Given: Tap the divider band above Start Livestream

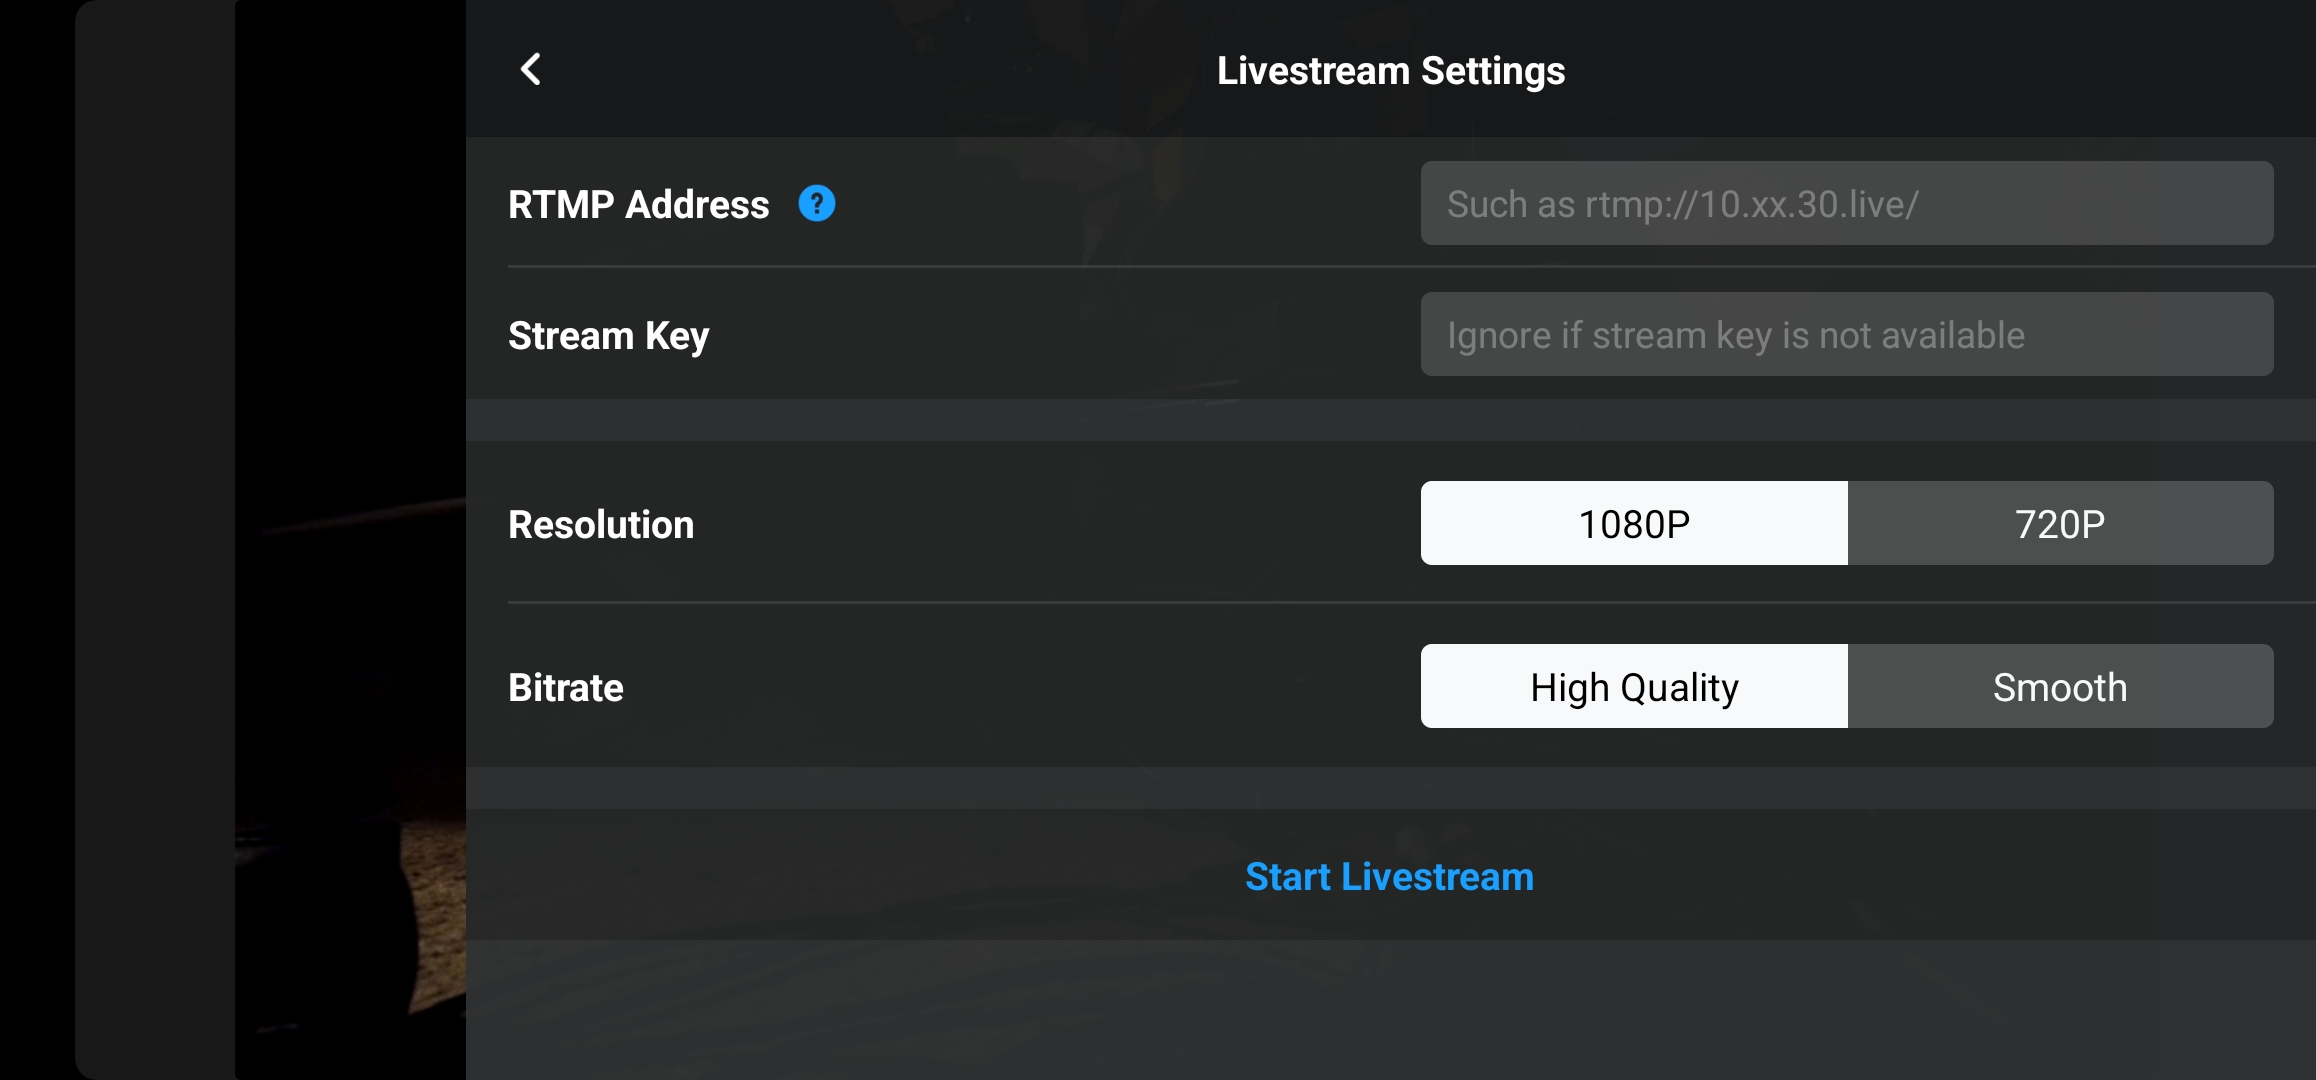Looking at the screenshot, I should pos(1390,788).
